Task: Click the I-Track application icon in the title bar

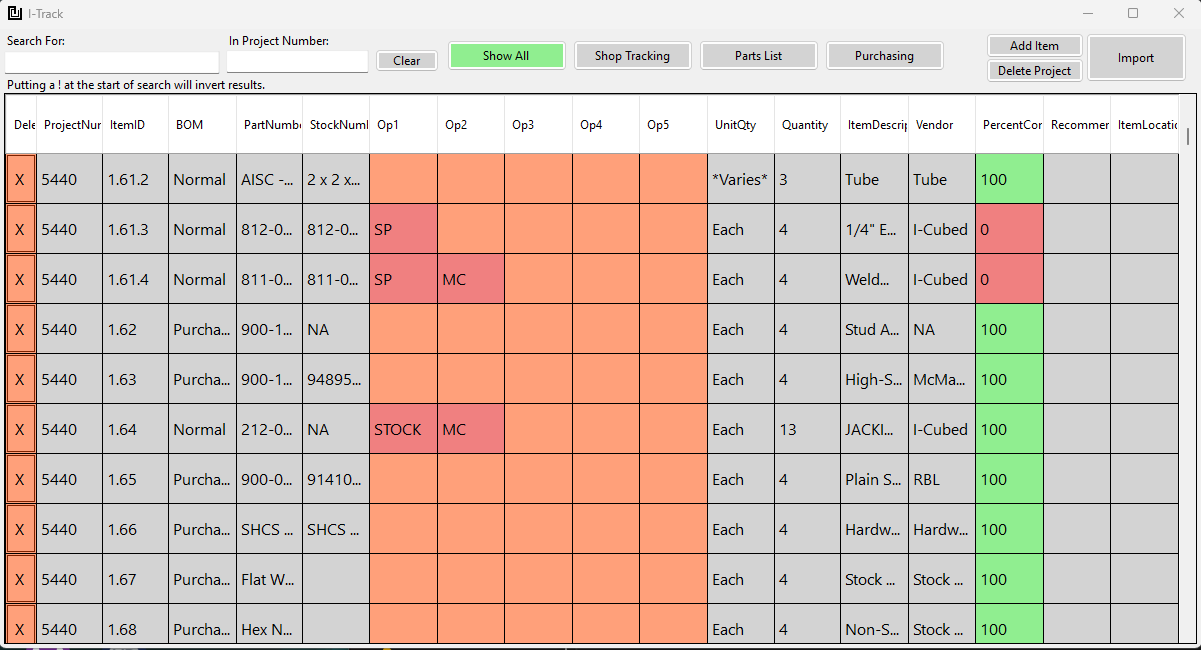Action: click(12, 13)
